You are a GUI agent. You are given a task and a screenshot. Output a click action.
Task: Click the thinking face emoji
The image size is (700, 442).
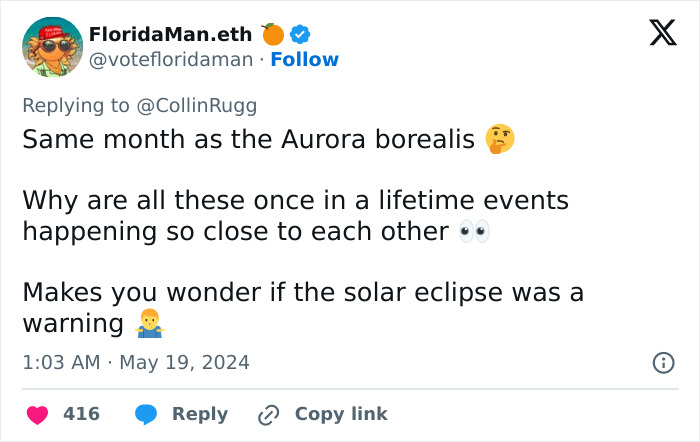tap(501, 139)
